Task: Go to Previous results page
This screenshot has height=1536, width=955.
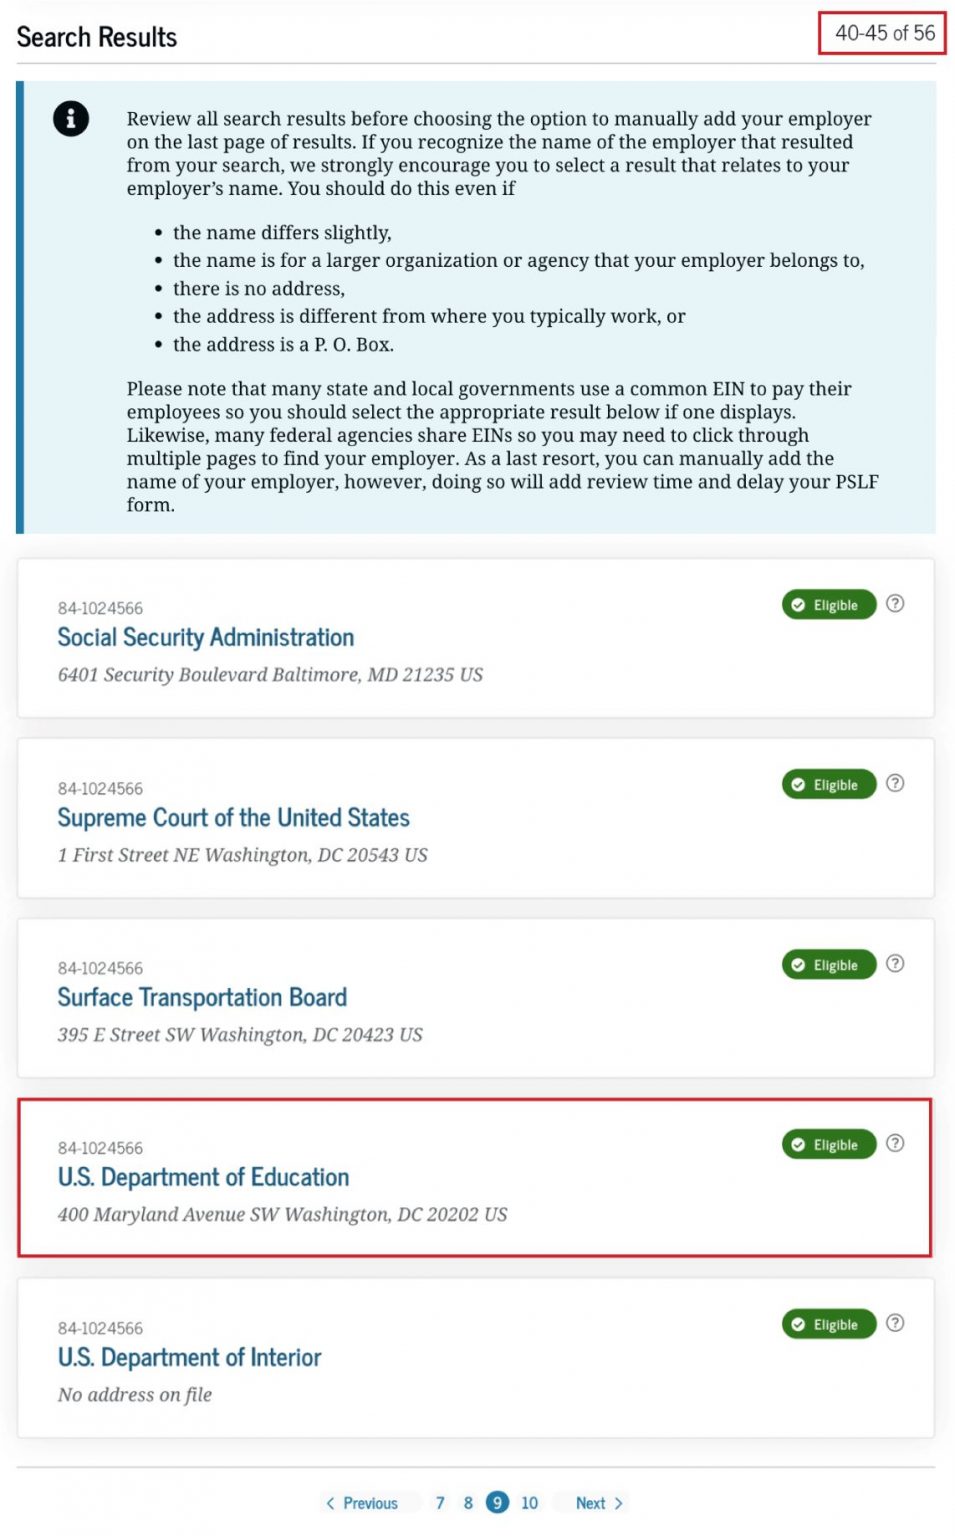Action: click(361, 1503)
